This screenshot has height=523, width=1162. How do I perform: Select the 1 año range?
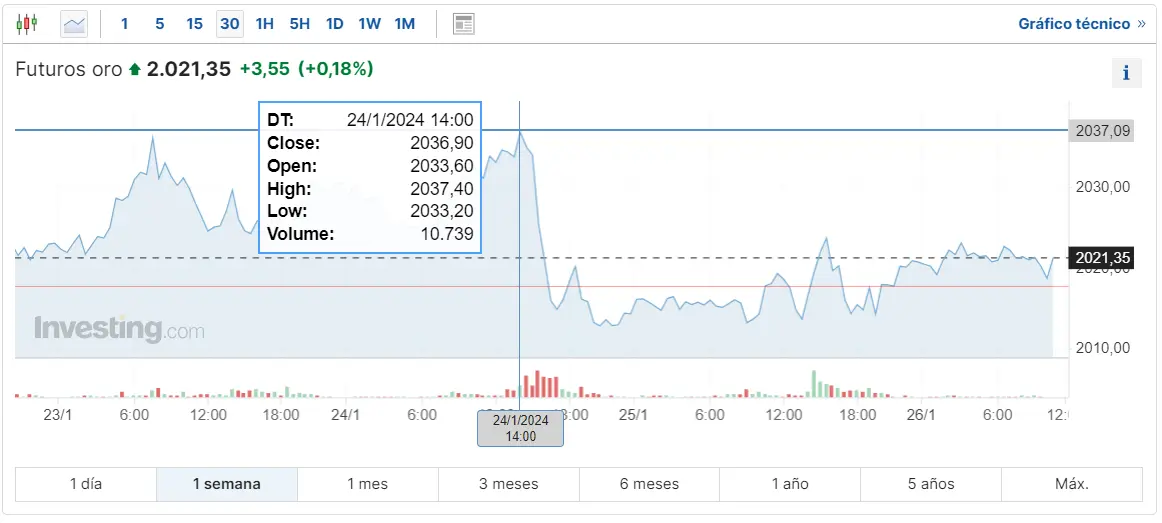coord(790,484)
